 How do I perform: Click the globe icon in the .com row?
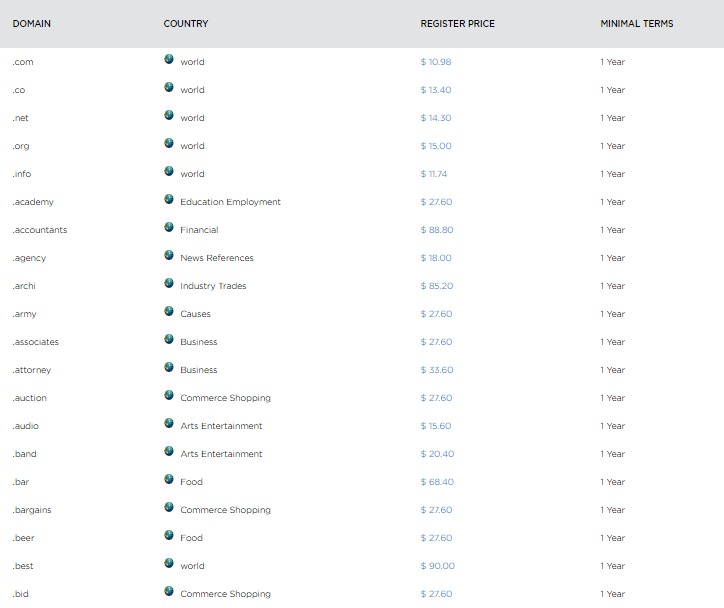[x=170, y=60]
